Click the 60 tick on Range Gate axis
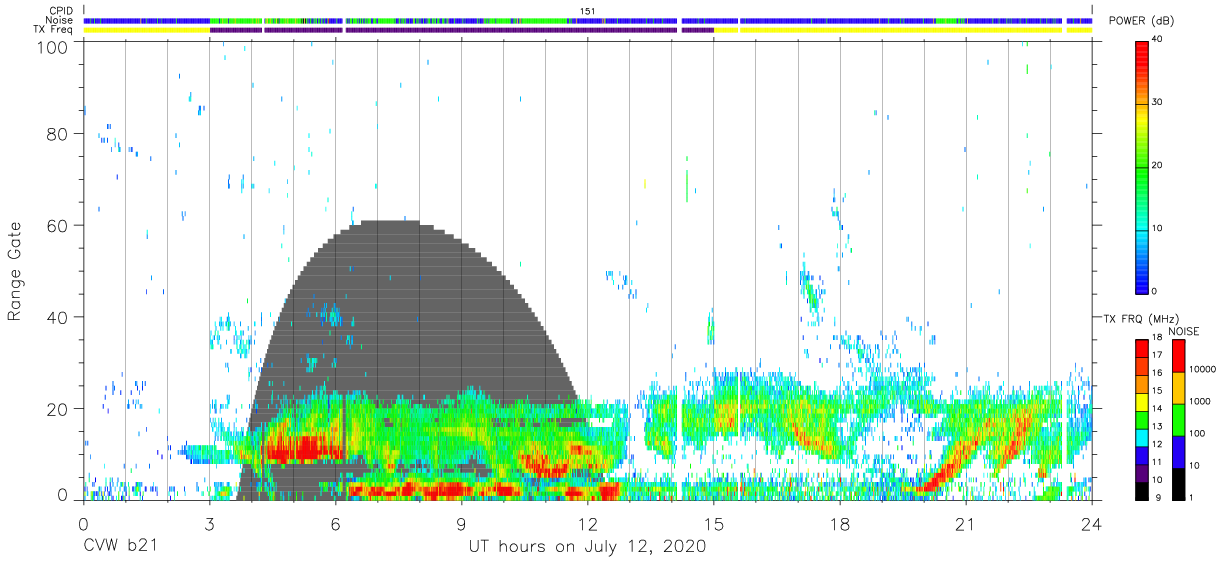Screen dimensions: 1228x567 (57, 226)
